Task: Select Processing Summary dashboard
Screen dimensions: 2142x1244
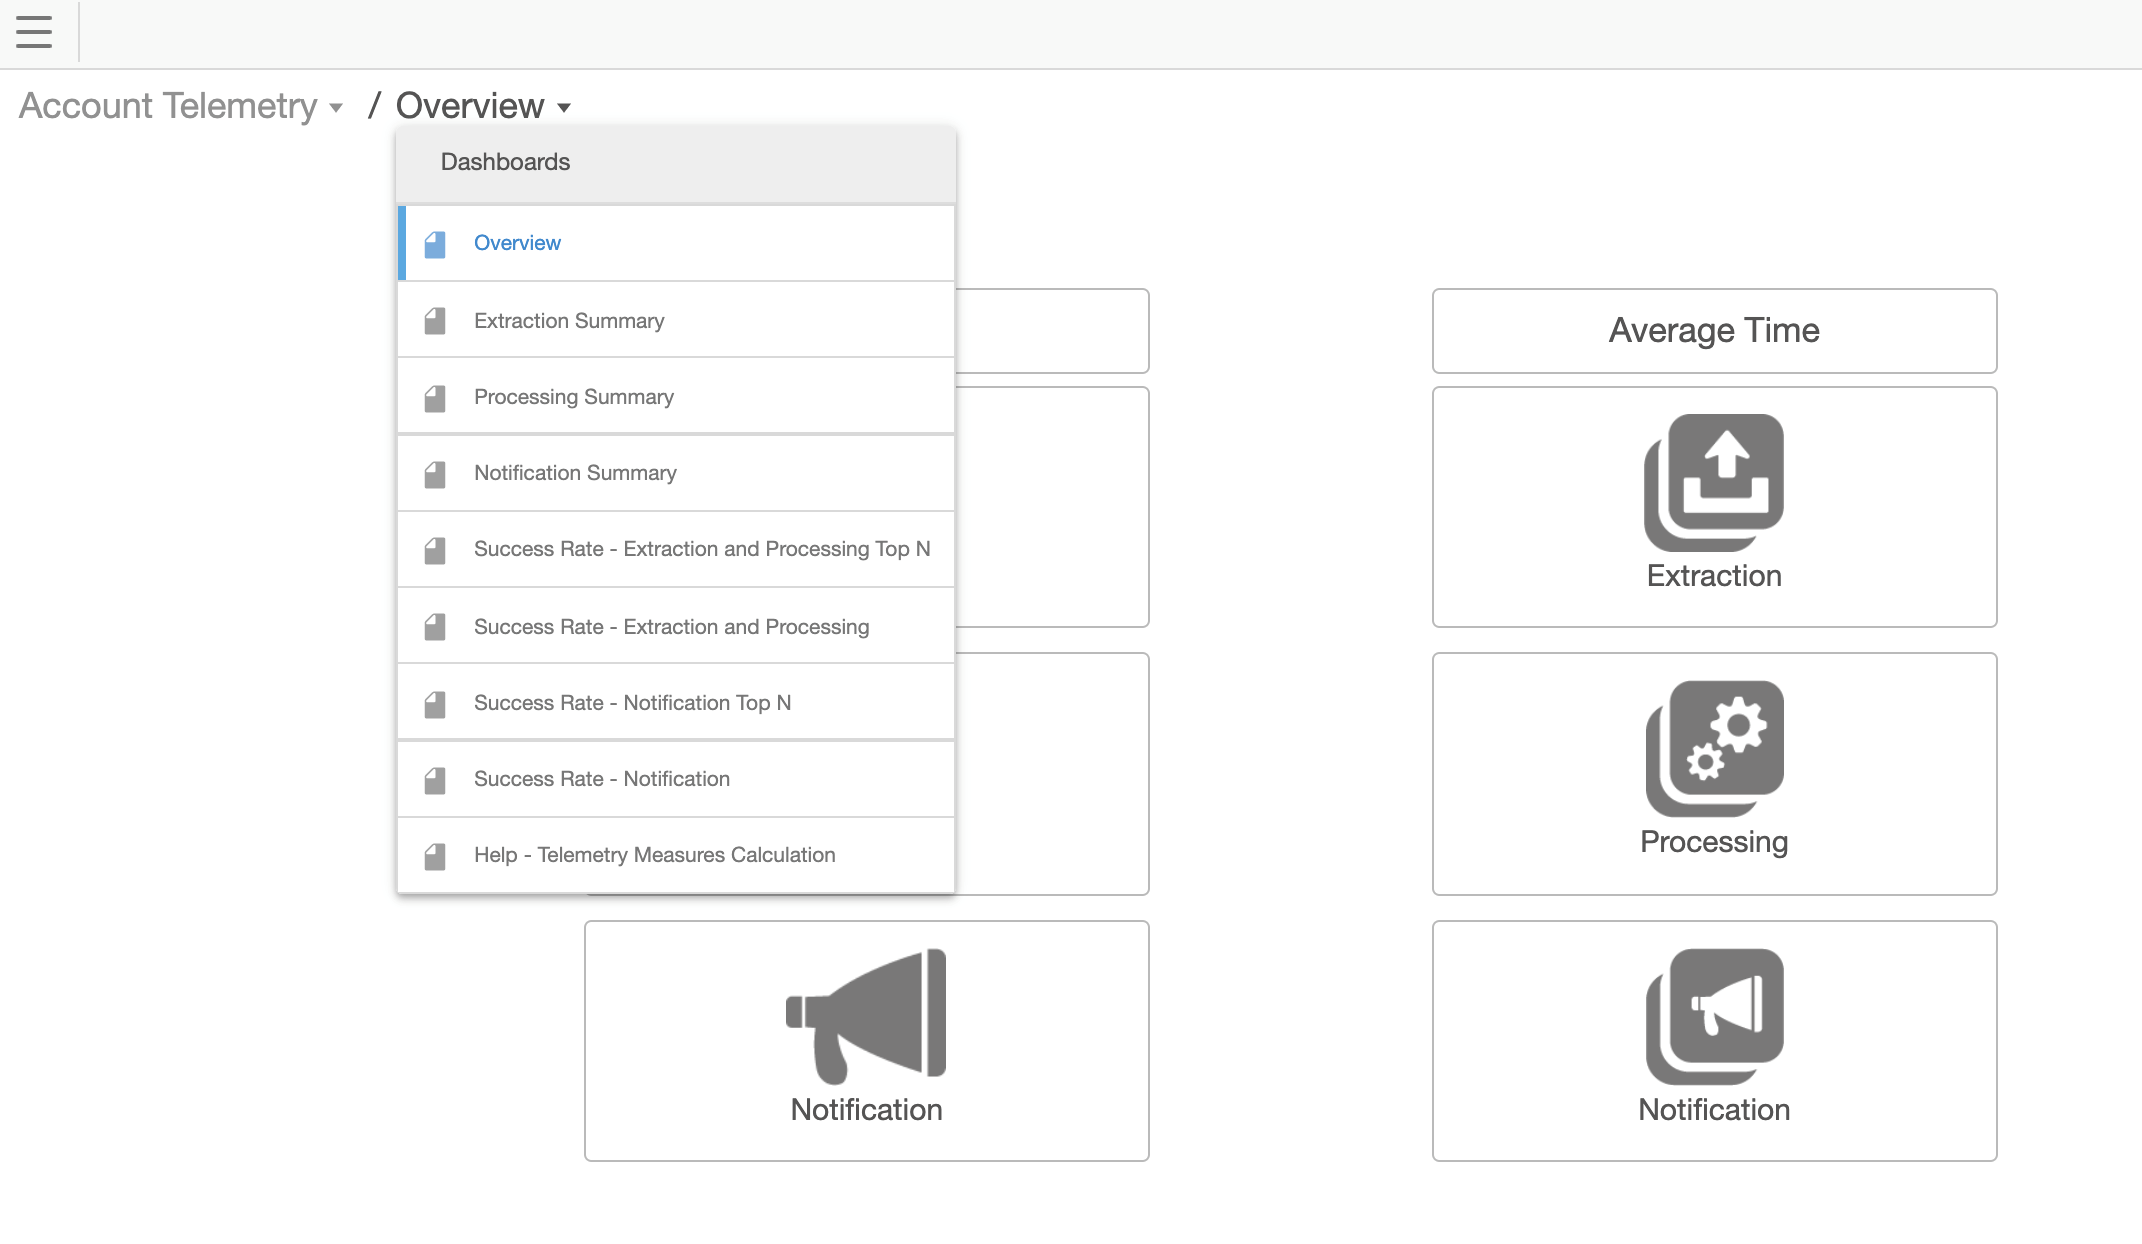Action: [x=573, y=397]
